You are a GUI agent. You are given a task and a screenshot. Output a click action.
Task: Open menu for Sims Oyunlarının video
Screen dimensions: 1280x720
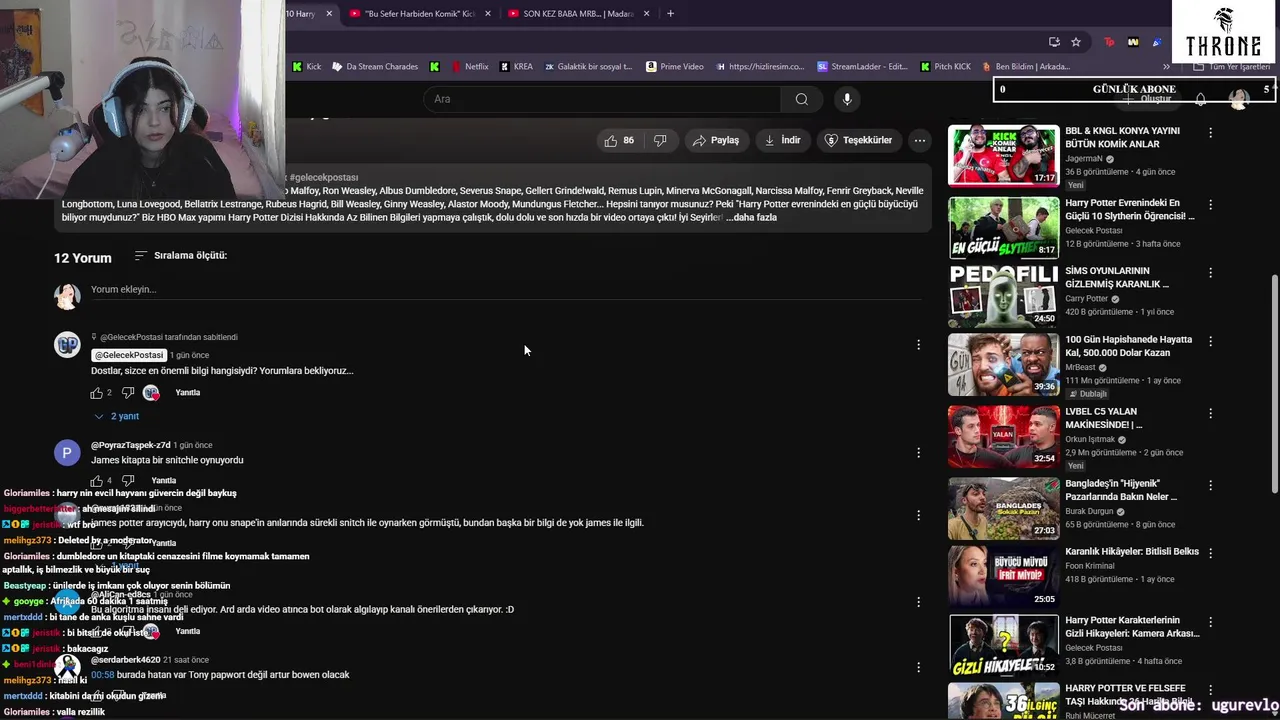1210,272
